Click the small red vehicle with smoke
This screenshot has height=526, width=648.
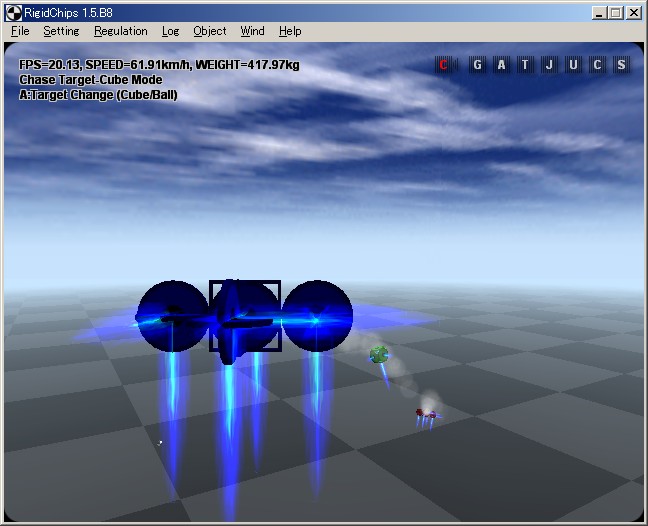[426, 413]
